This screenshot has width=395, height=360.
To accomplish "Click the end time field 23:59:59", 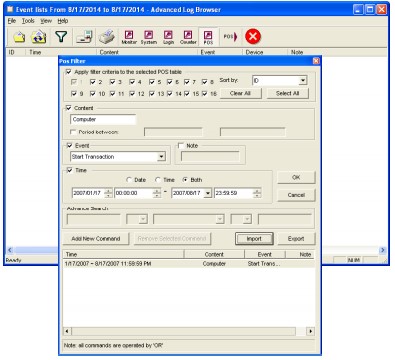I will pos(234,193).
